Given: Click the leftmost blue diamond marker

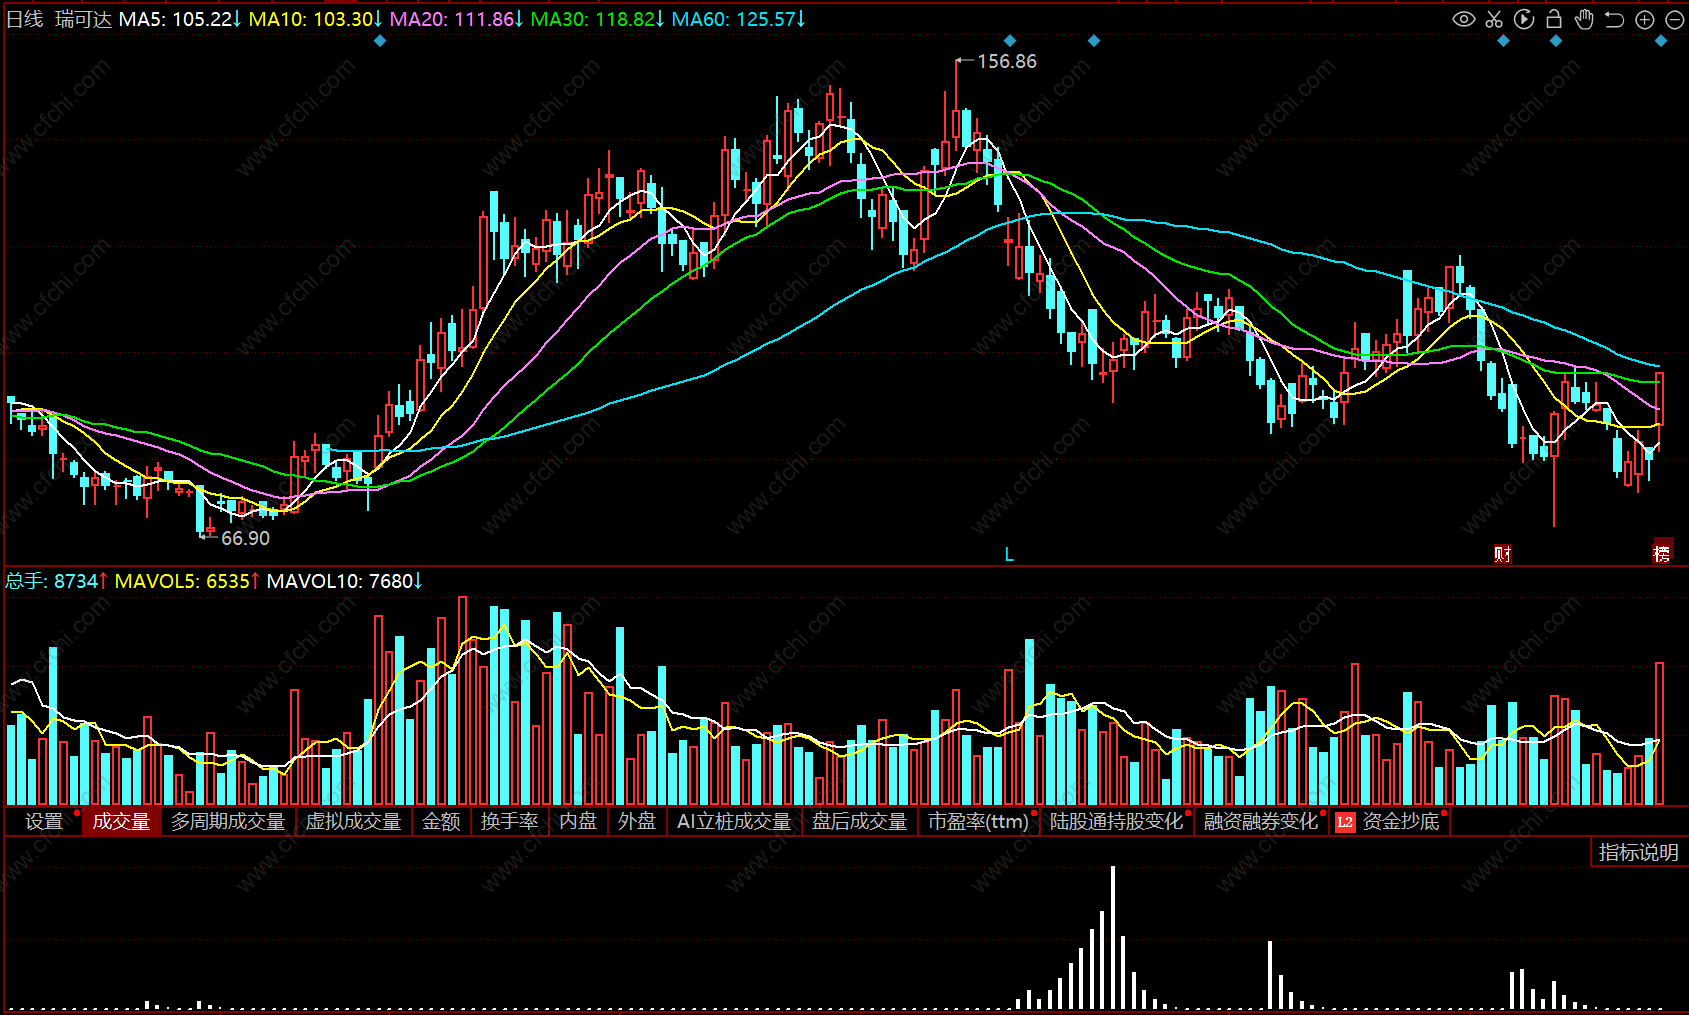Looking at the screenshot, I should (x=380, y=41).
